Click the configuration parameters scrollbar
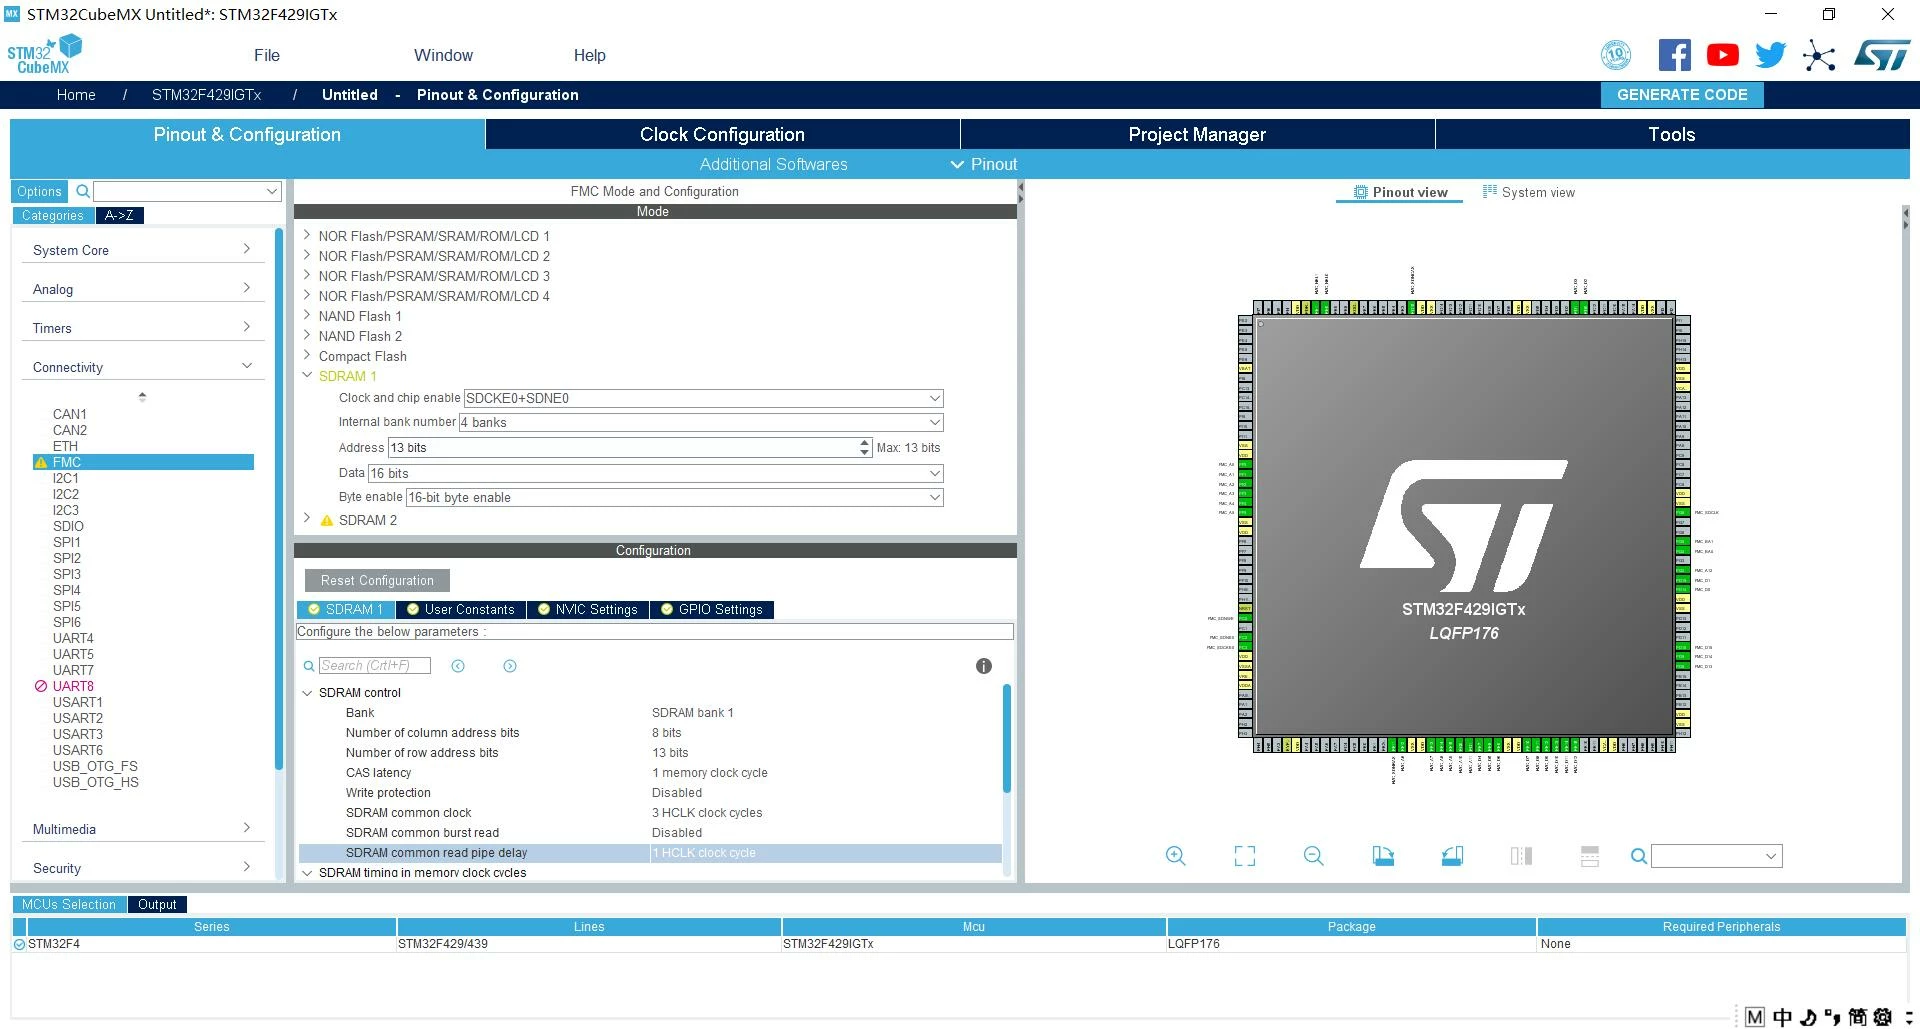This screenshot has width=1920, height=1029. tap(1006, 737)
